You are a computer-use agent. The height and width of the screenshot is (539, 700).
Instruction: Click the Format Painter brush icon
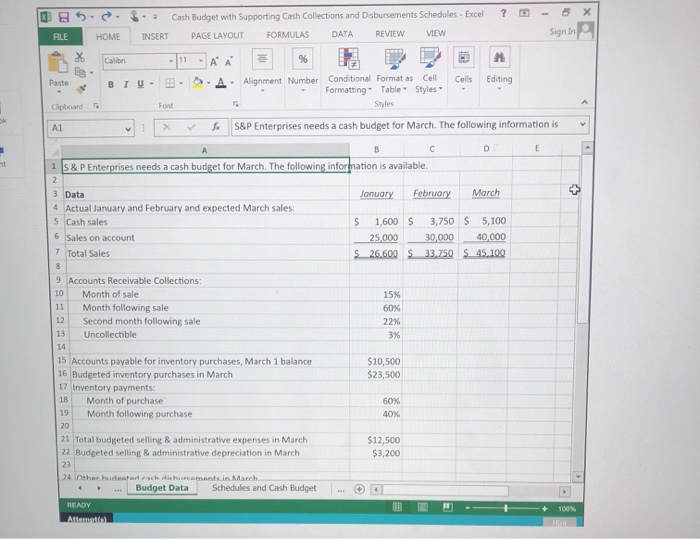coord(81,89)
